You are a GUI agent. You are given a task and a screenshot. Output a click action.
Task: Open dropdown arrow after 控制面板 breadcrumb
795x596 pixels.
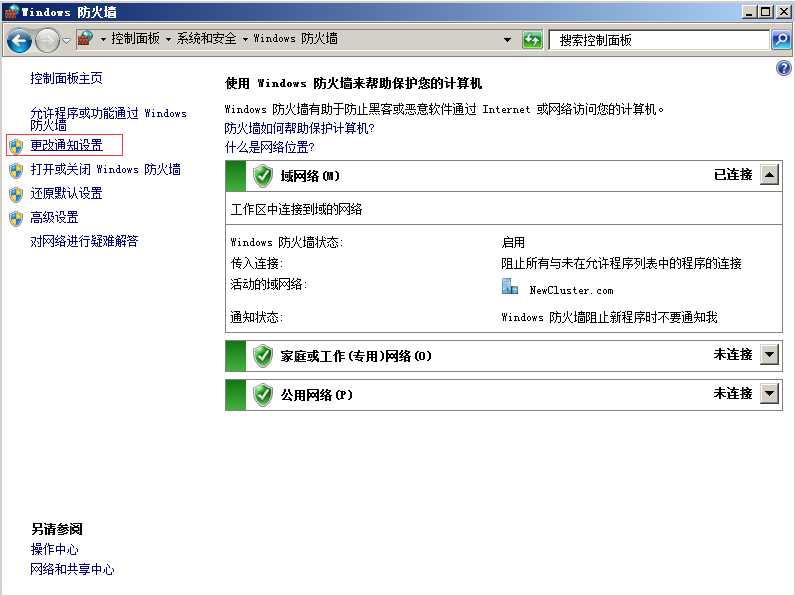[168, 39]
